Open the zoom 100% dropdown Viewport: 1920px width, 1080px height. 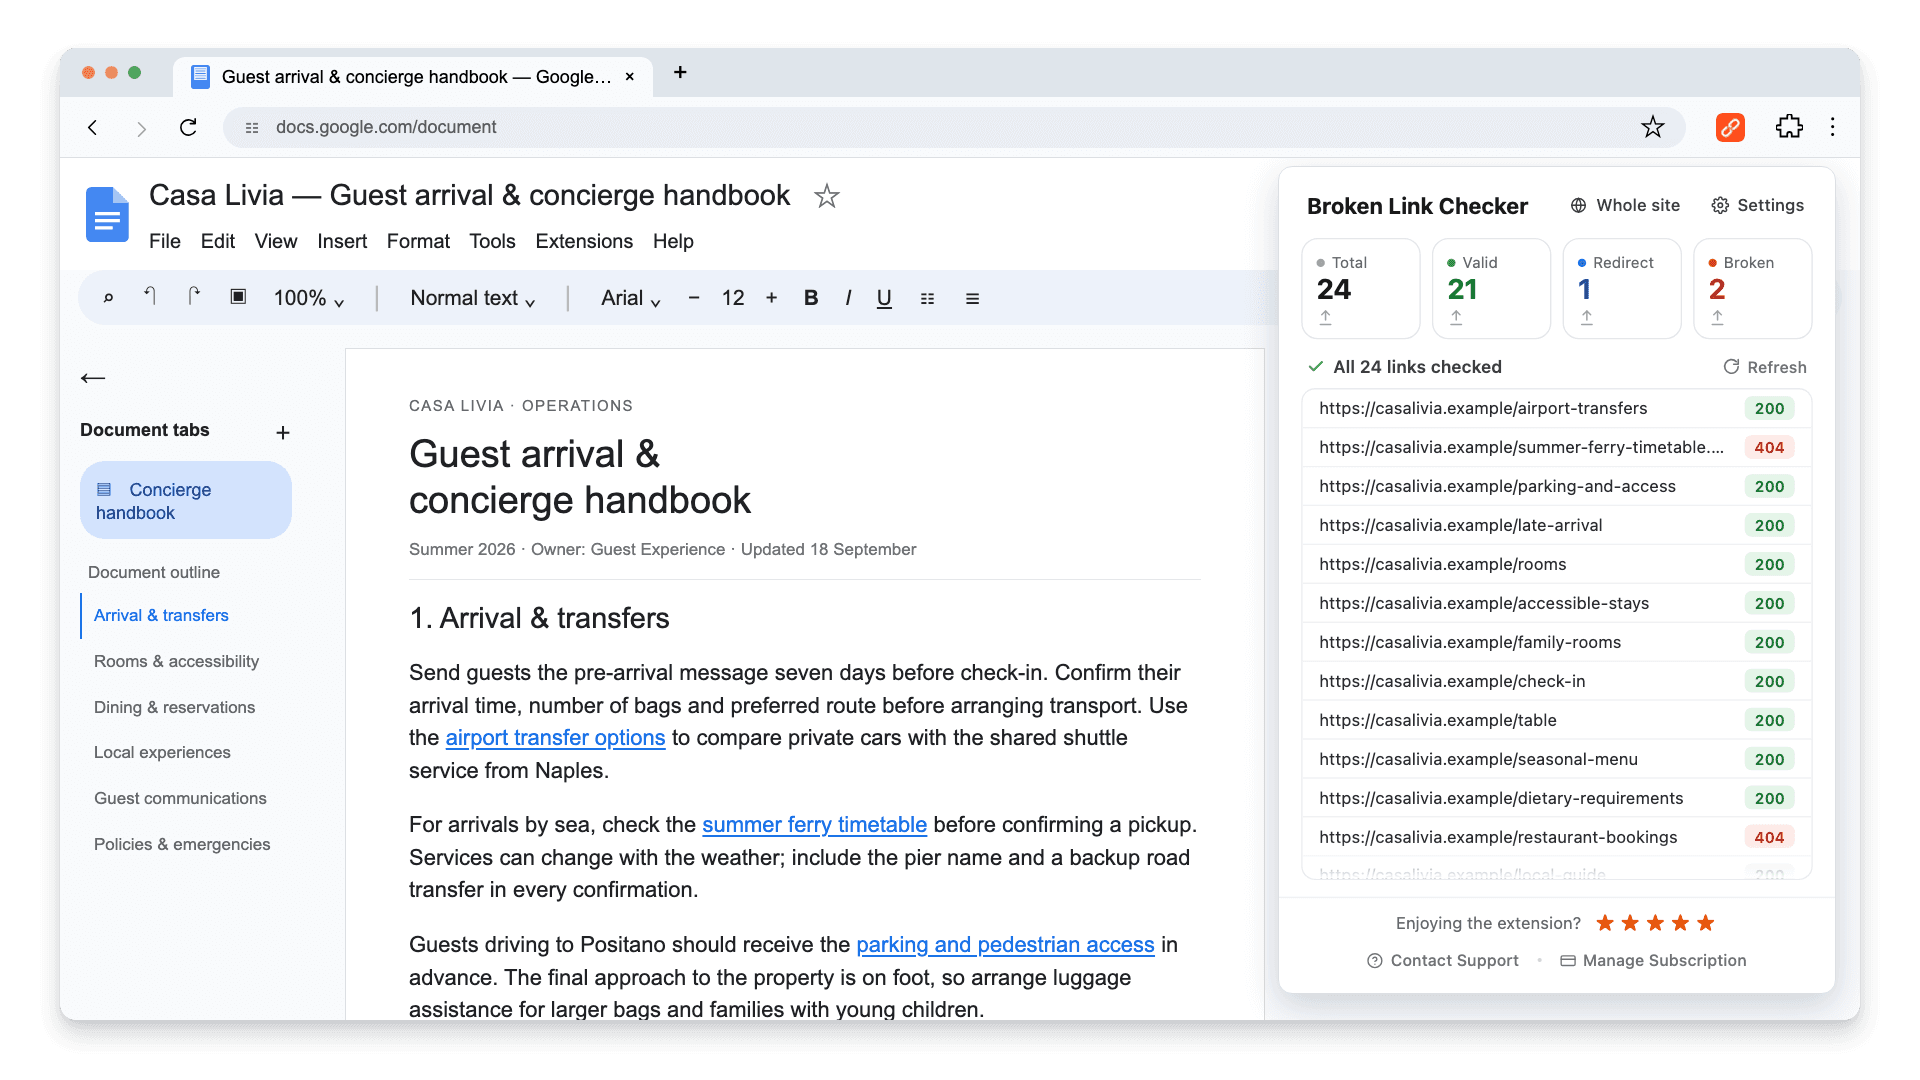click(x=309, y=298)
